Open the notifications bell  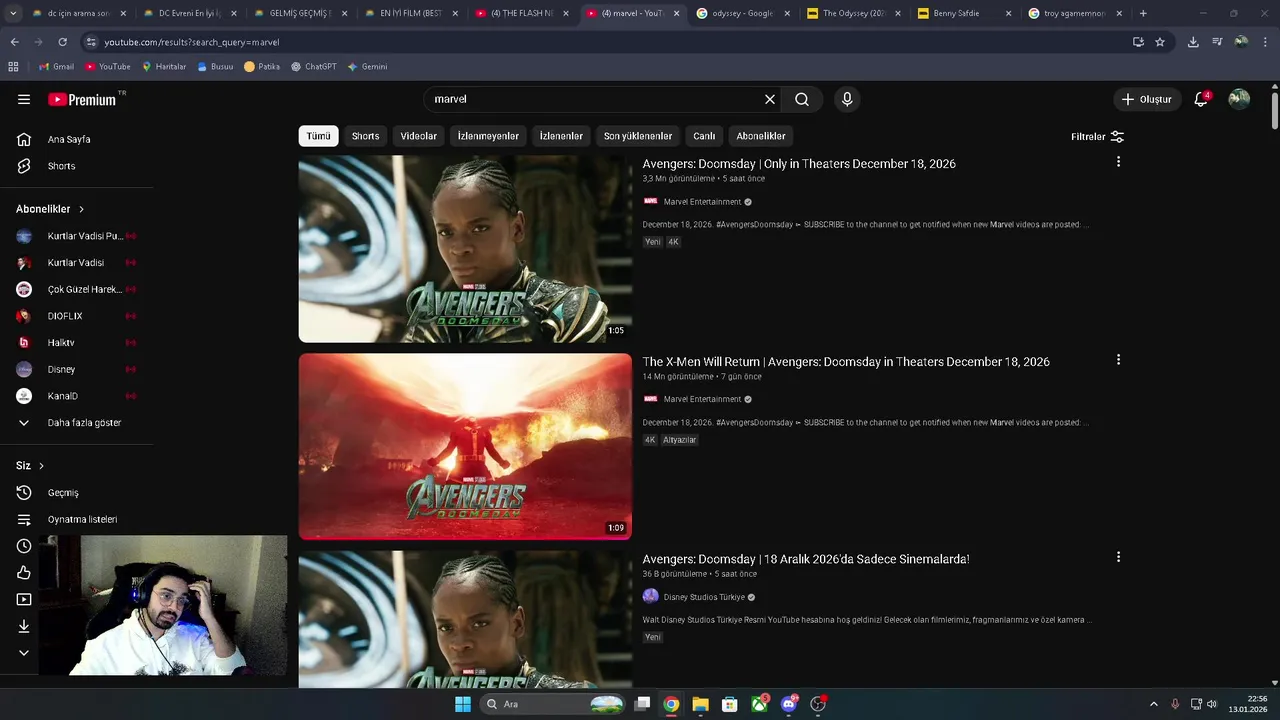(1201, 99)
